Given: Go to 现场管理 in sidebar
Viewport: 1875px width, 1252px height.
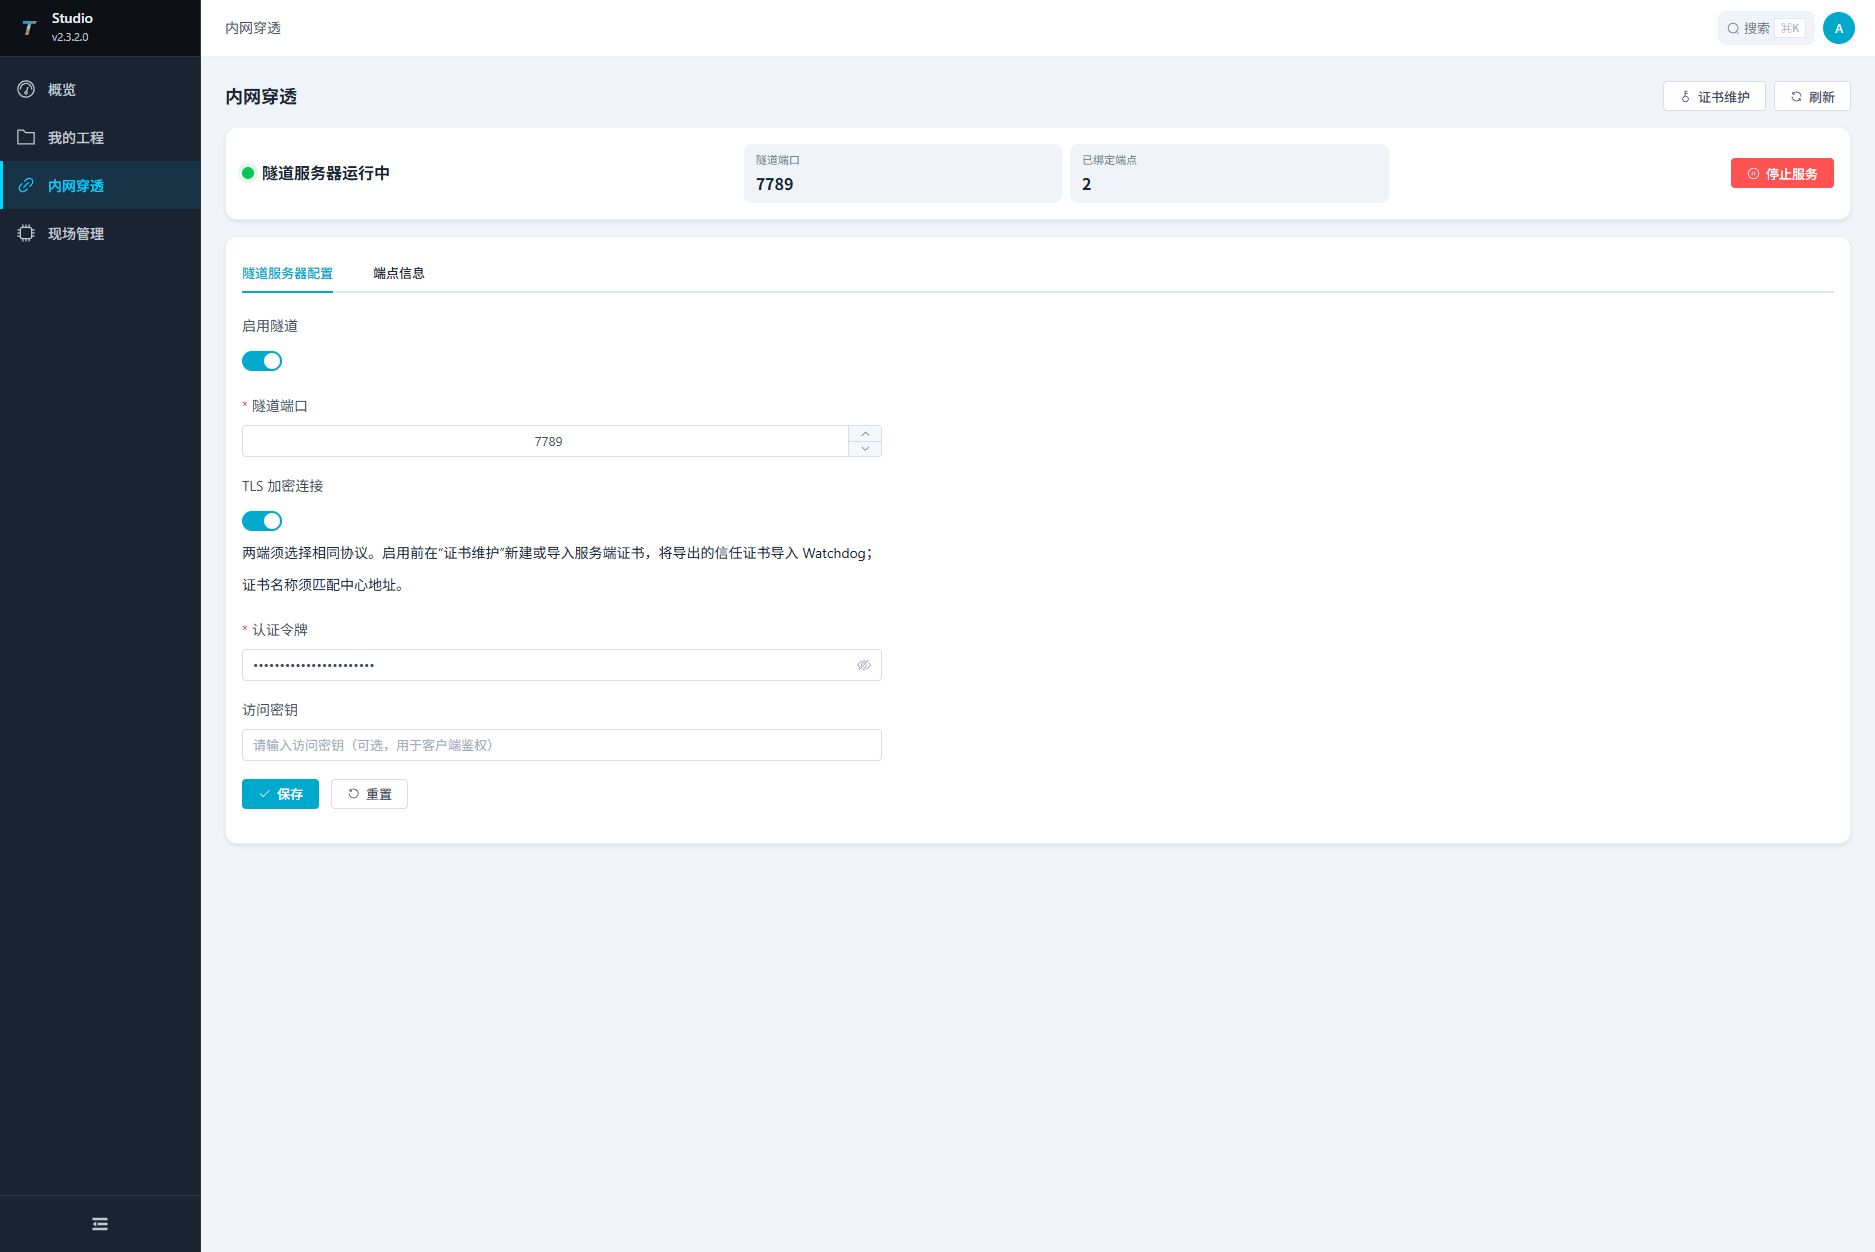Looking at the screenshot, I should click(100, 234).
